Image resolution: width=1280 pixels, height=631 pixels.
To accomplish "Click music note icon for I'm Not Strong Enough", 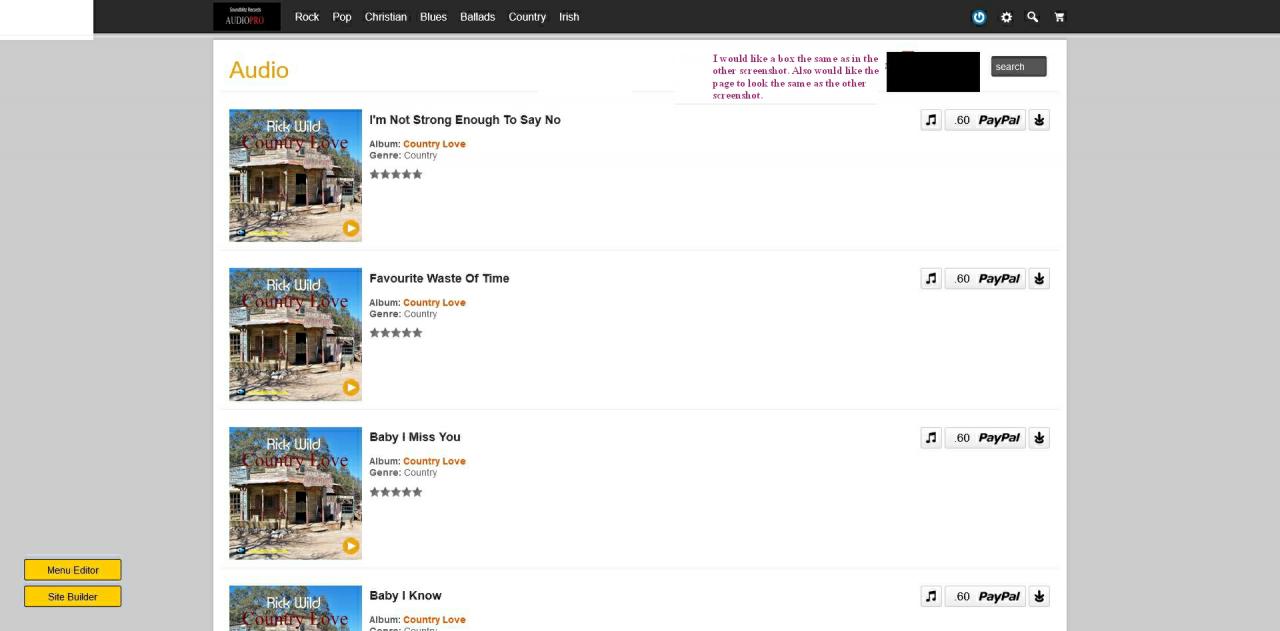I will point(931,120).
